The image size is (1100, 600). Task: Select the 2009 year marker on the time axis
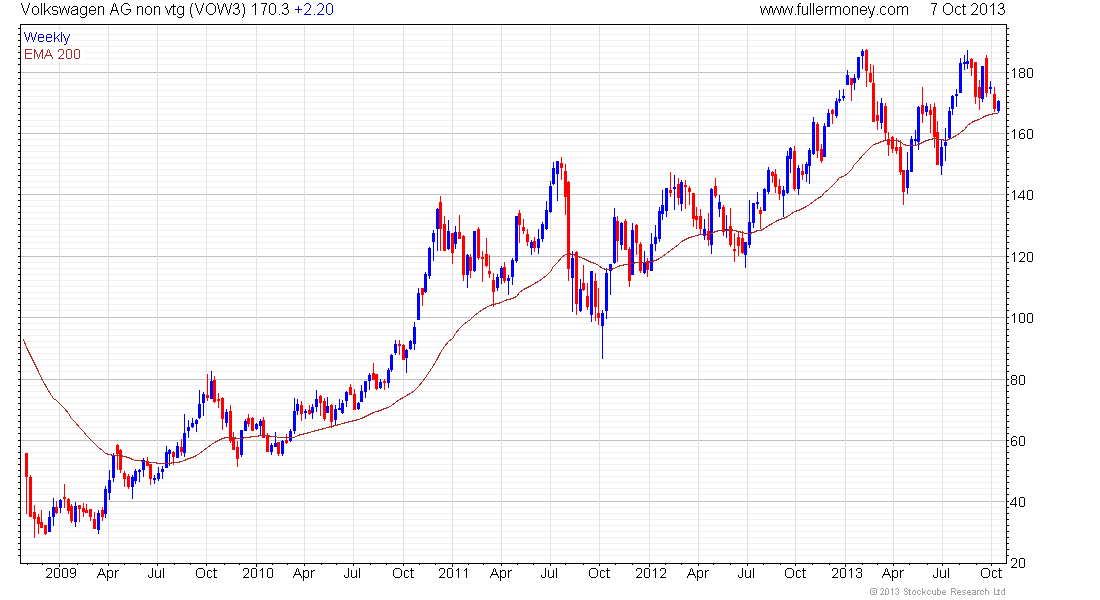[x=60, y=573]
